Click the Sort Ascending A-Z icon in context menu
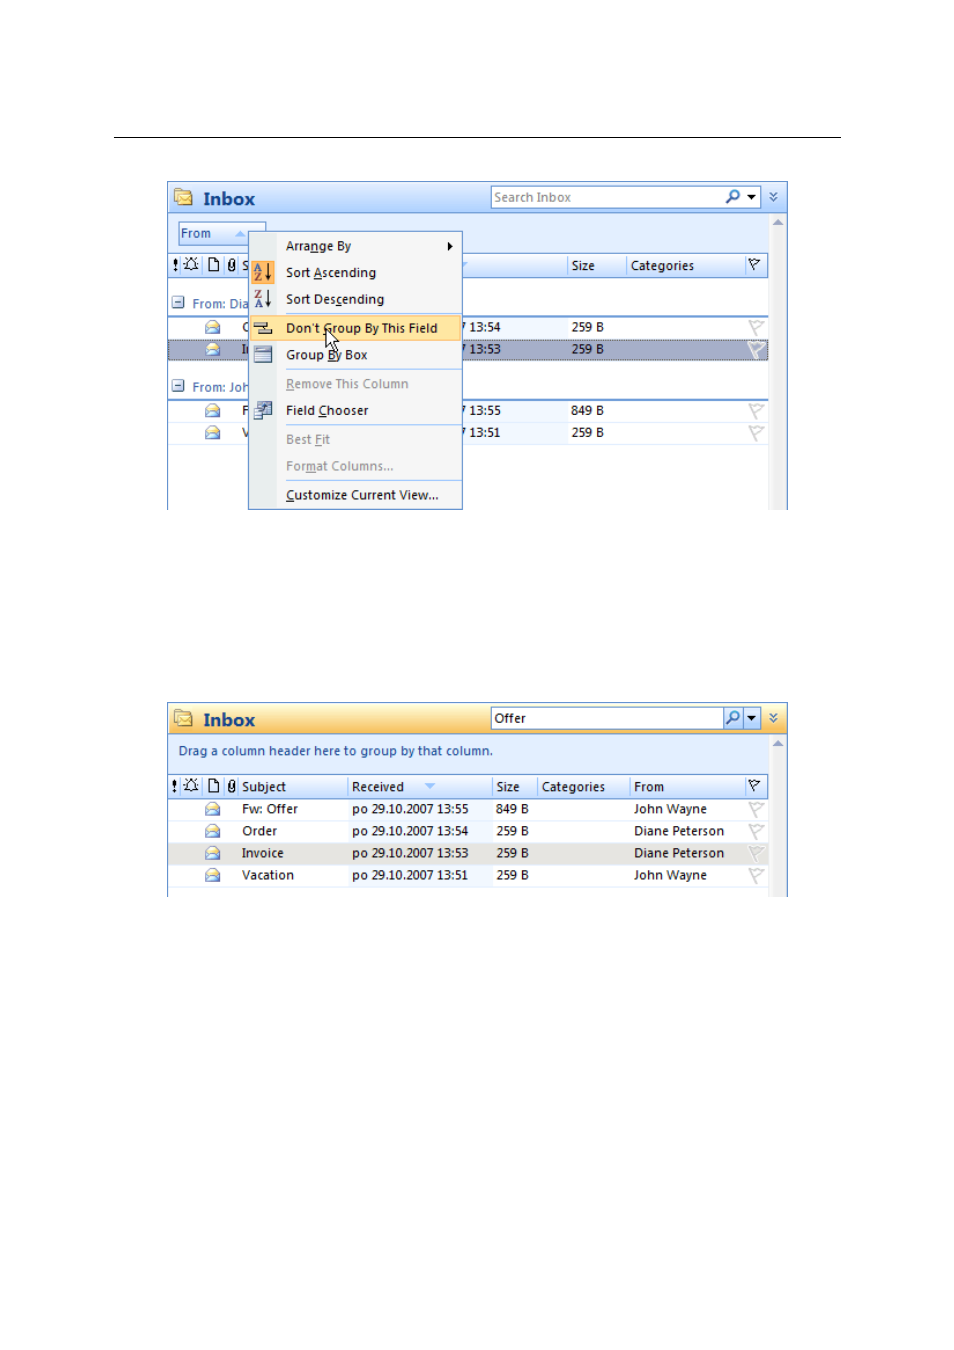The height and width of the screenshot is (1350, 954). coord(262,272)
